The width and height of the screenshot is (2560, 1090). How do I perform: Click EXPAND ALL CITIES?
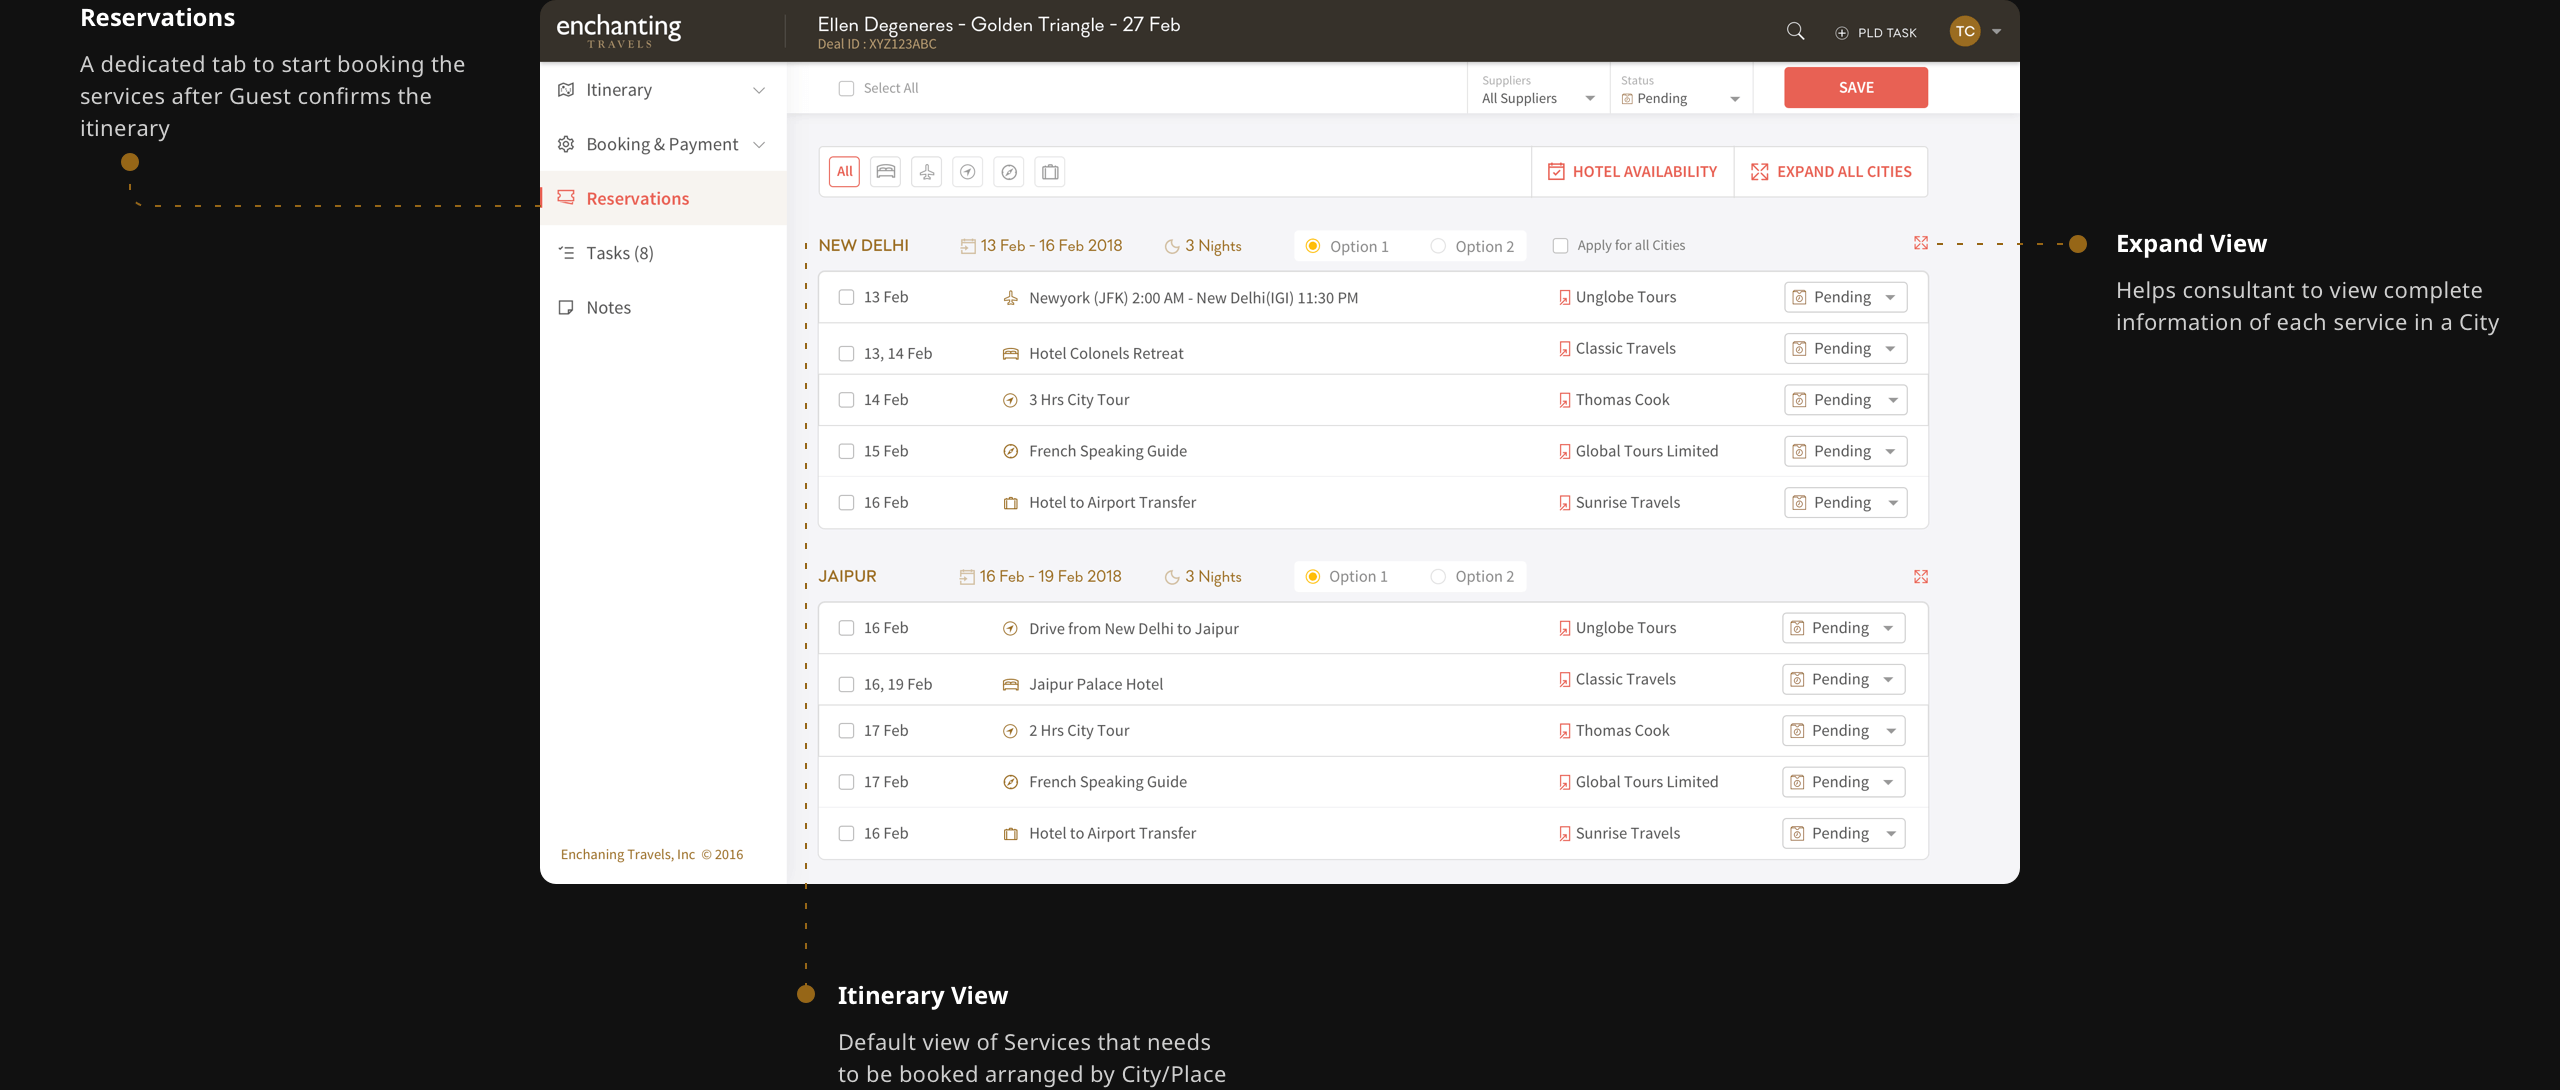[1831, 171]
